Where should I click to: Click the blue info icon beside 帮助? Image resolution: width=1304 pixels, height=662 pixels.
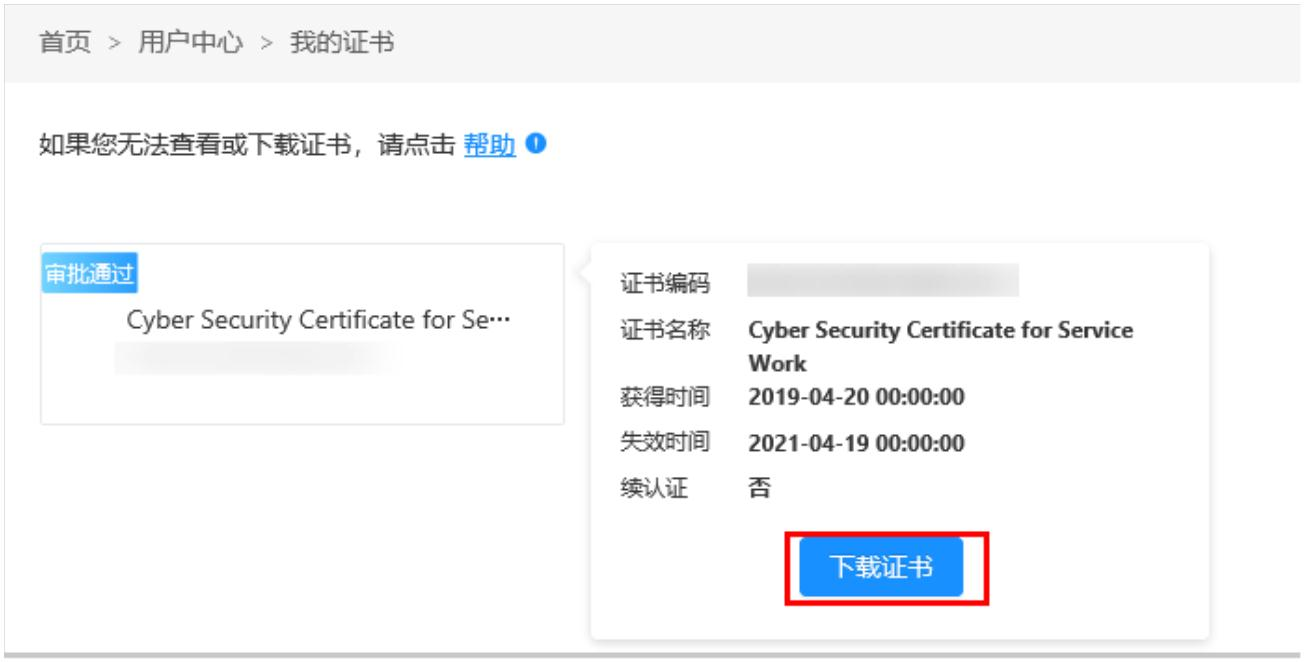click(537, 145)
